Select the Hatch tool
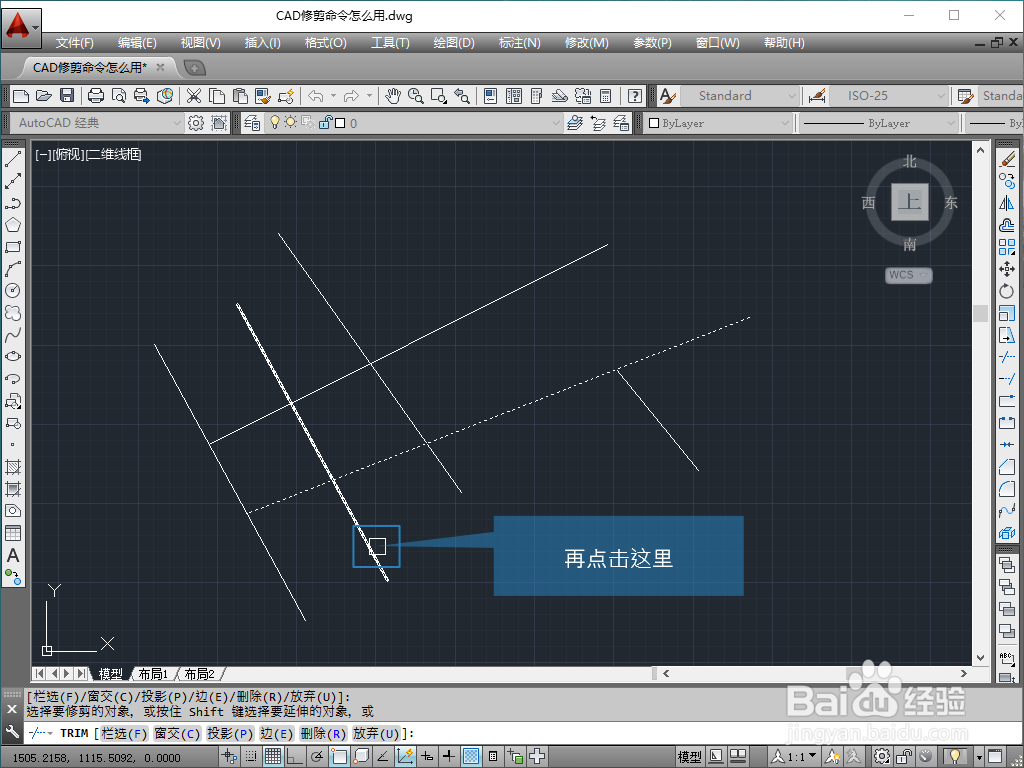1024x768 pixels. coord(13,467)
